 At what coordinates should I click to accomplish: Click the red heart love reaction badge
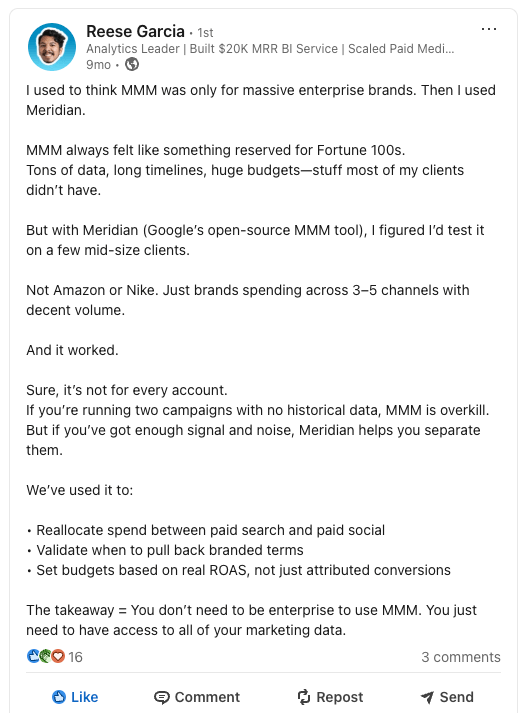[x=58, y=656]
